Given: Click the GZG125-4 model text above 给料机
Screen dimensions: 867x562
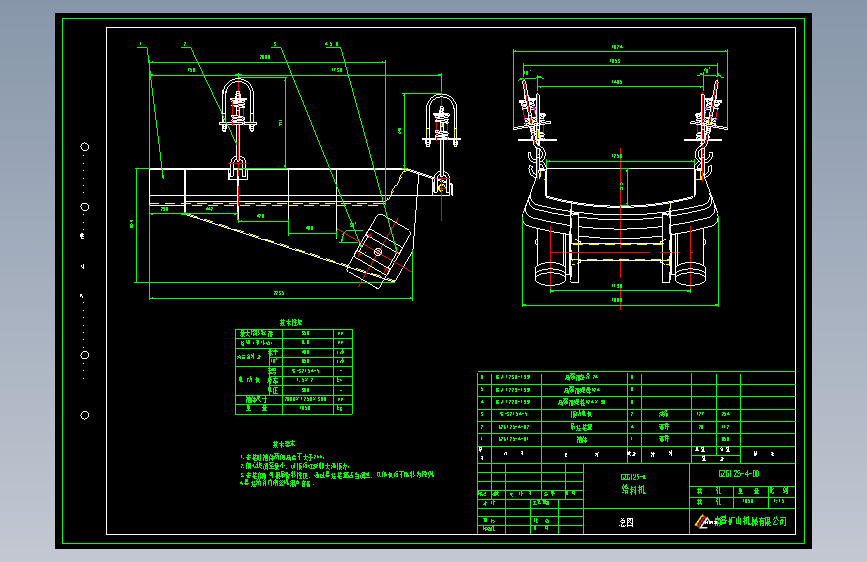Looking at the screenshot, I should point(633,476).
